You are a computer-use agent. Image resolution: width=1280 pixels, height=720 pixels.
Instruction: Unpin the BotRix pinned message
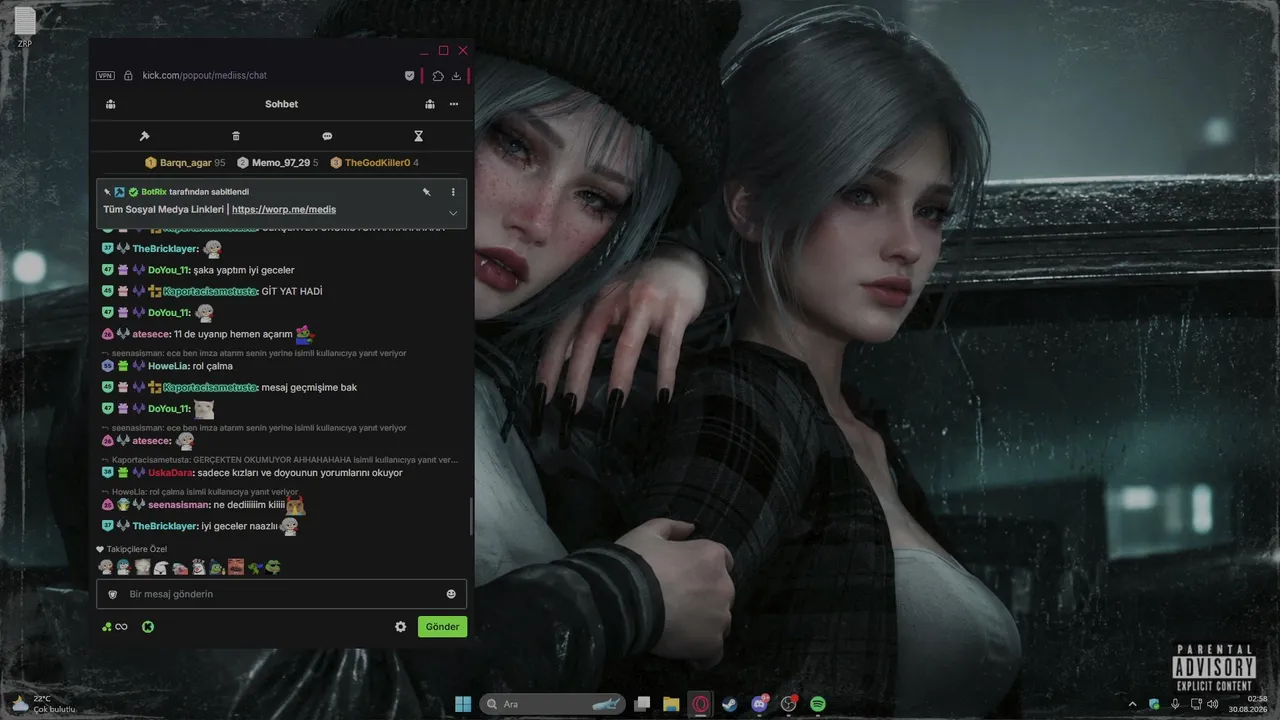(x=426, y=192)
